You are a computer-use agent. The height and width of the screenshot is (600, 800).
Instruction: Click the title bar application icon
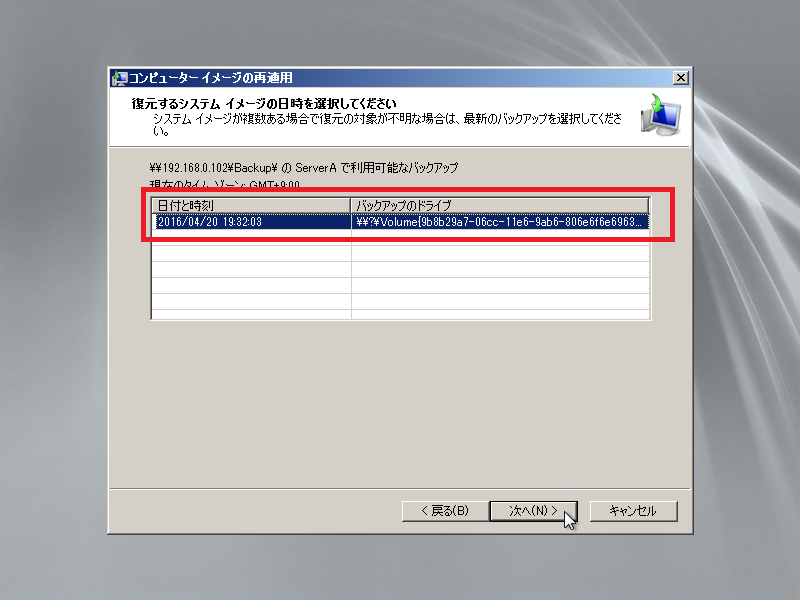pos(119,78)
